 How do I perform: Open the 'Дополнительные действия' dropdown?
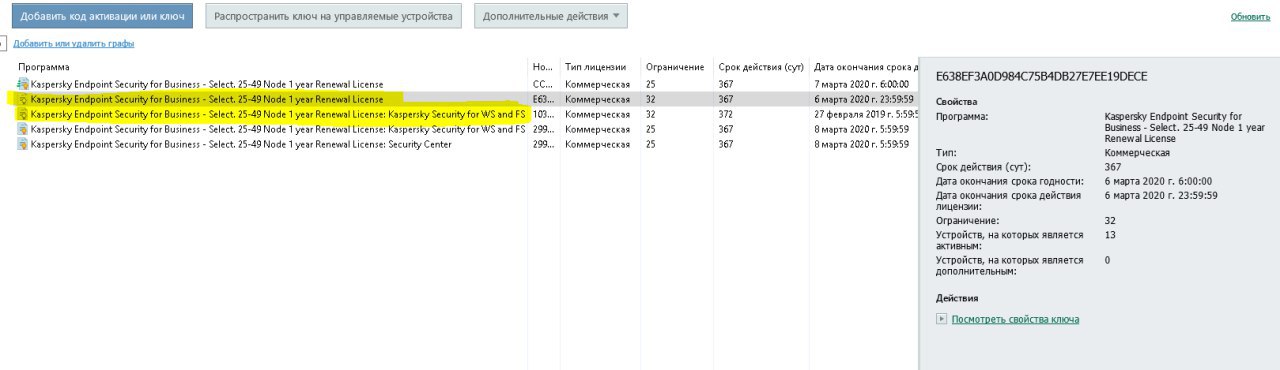pos(550,16)
